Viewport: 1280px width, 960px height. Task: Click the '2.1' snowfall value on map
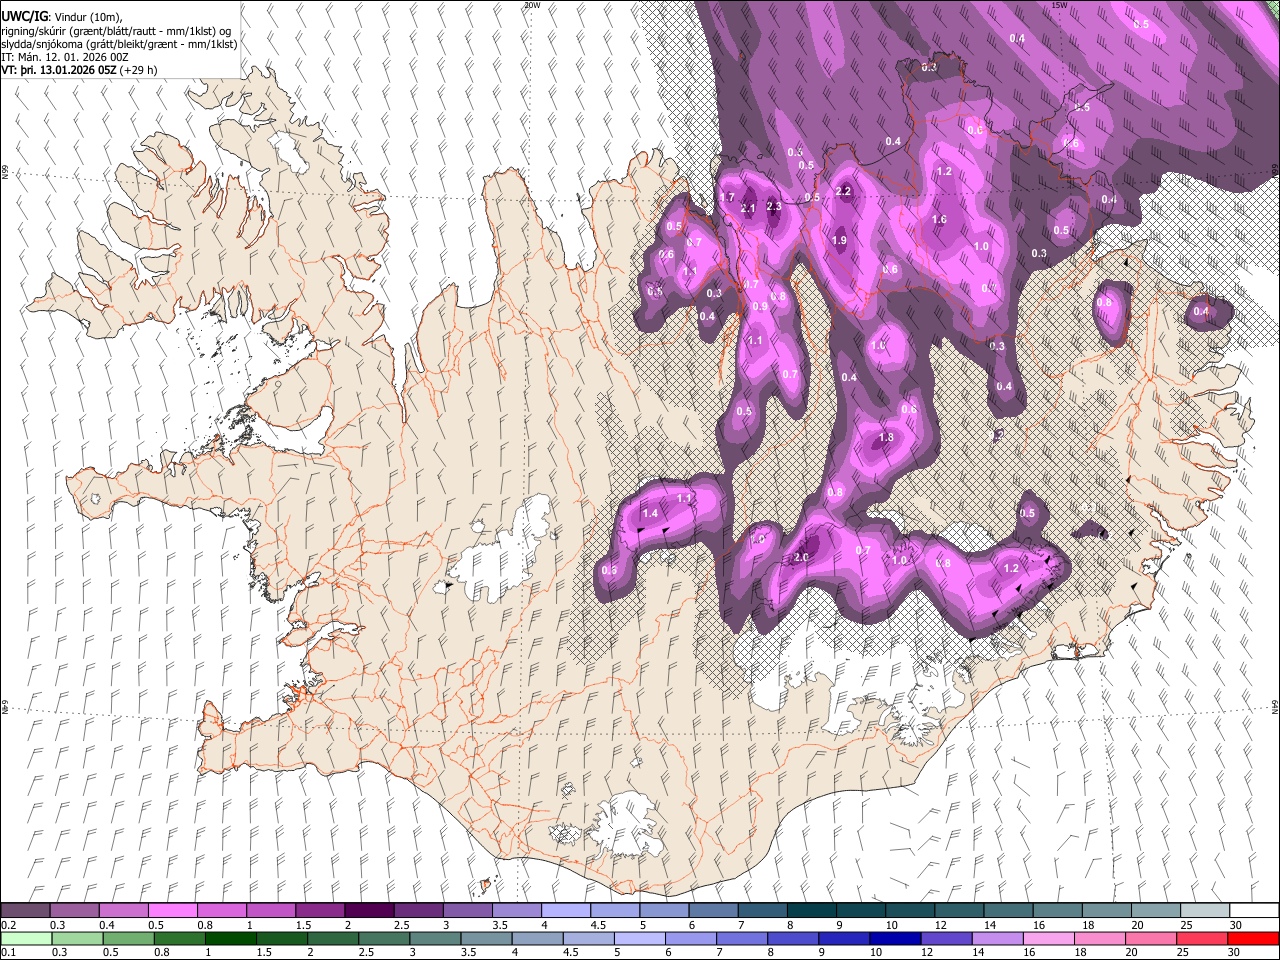[749, 208]
